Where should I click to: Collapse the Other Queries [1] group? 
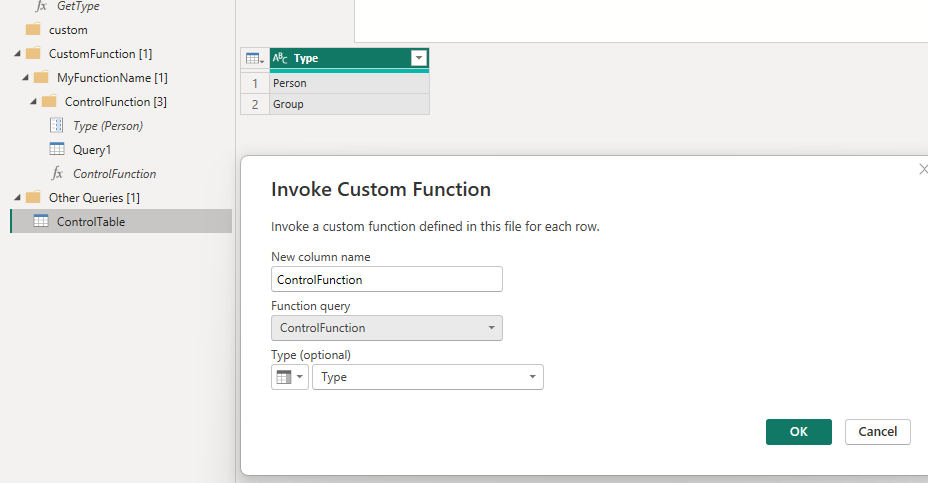pyautogui.click(x=16, y=198)
